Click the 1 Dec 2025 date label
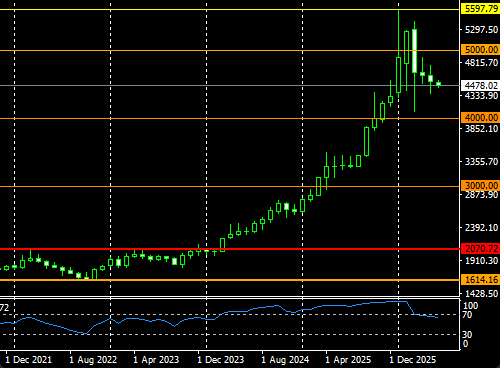 click(413, 360)
